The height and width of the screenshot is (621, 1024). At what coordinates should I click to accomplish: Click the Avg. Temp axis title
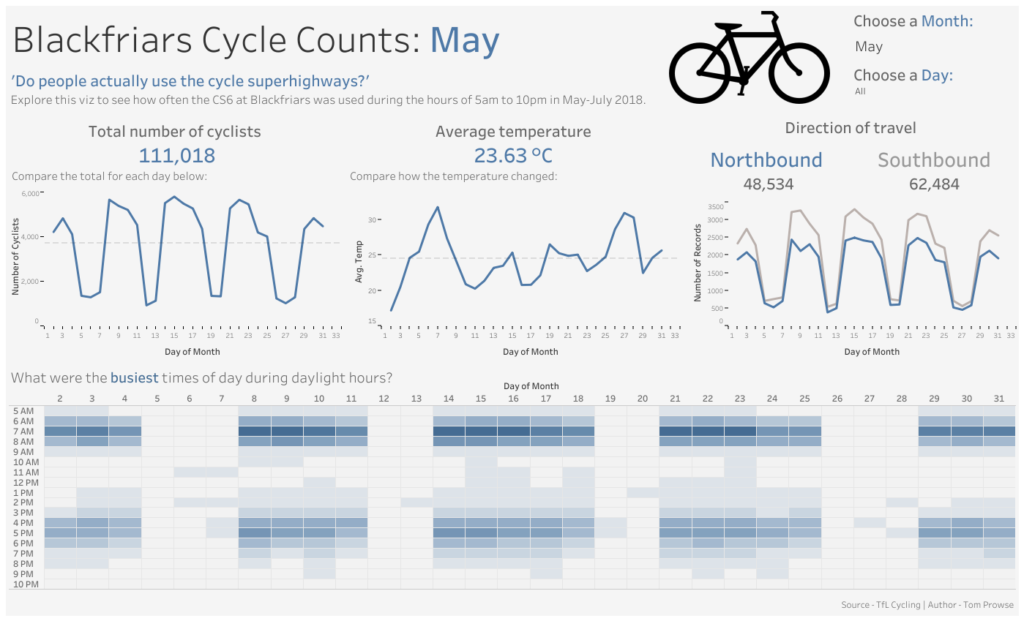359,261
